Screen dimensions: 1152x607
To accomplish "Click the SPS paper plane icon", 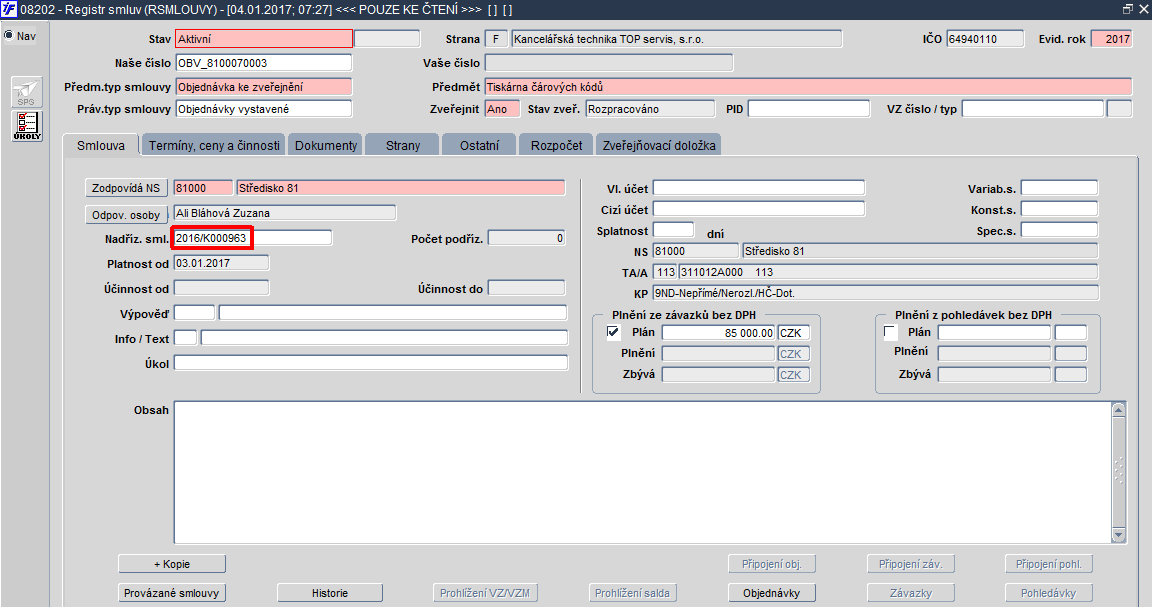I will point(26,93).
